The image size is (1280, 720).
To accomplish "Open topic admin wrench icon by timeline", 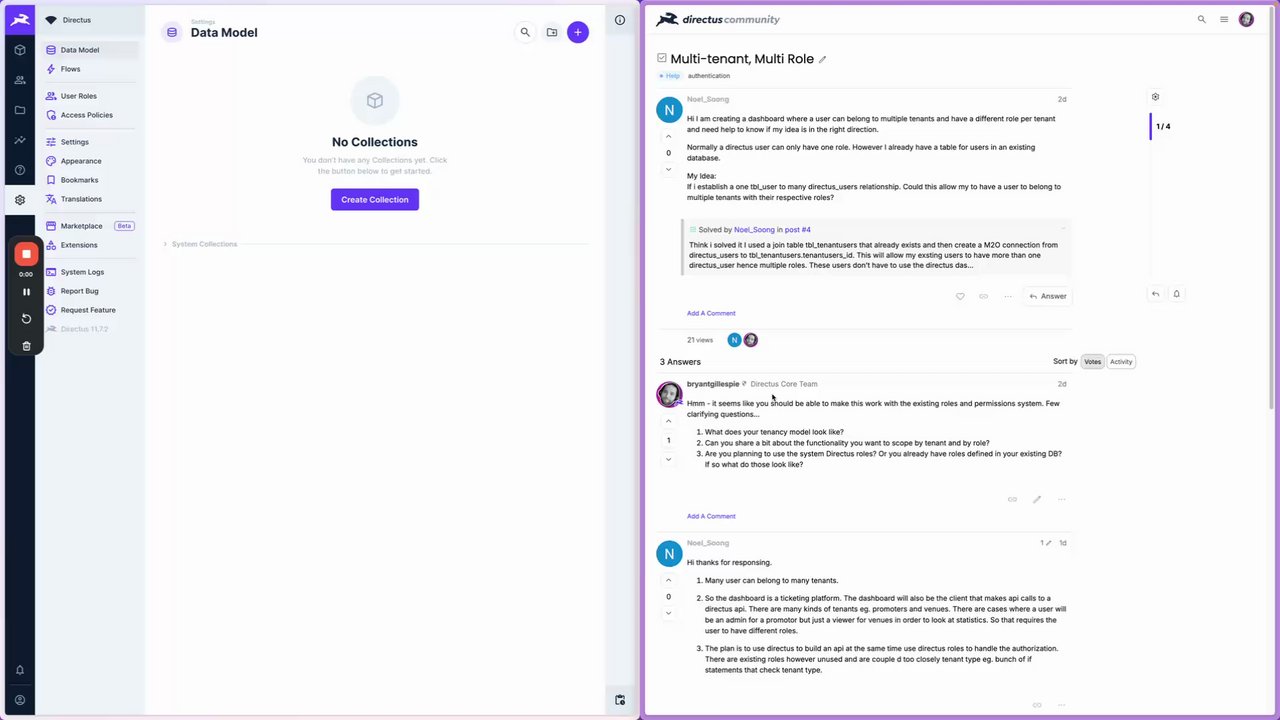I will click(x=1155, y=97).
